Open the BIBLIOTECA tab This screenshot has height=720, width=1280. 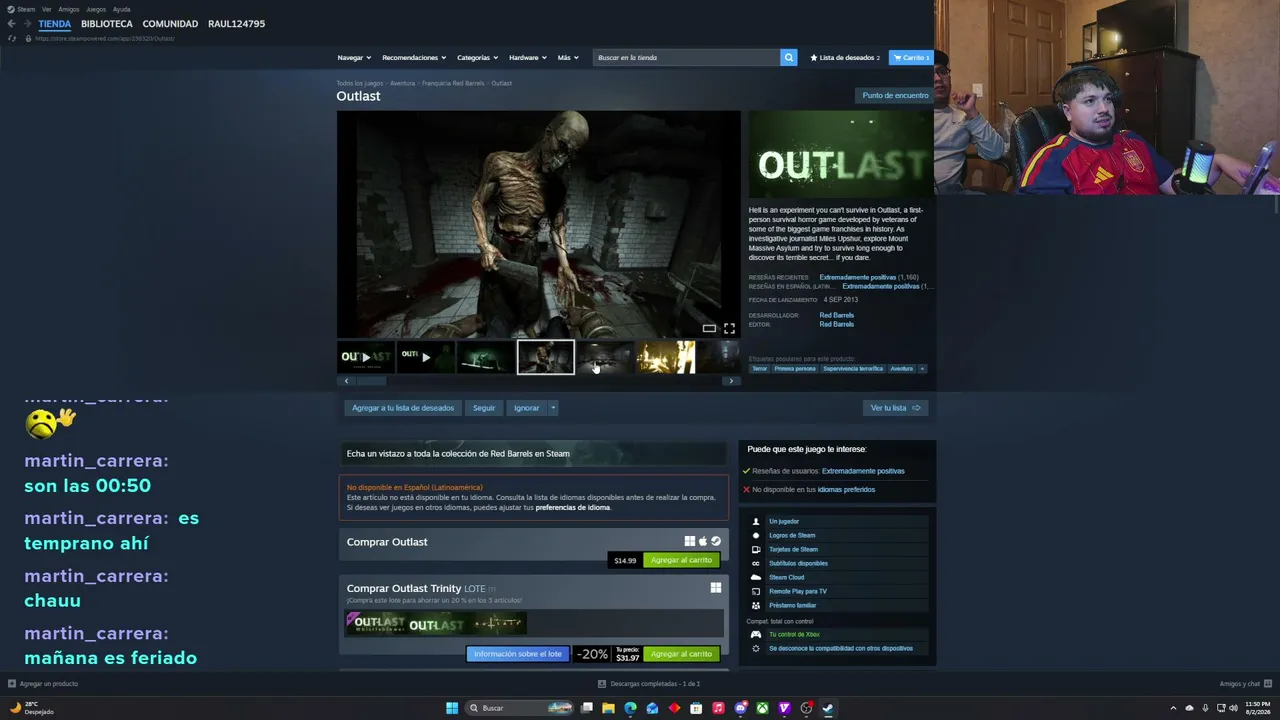[107, 24]
